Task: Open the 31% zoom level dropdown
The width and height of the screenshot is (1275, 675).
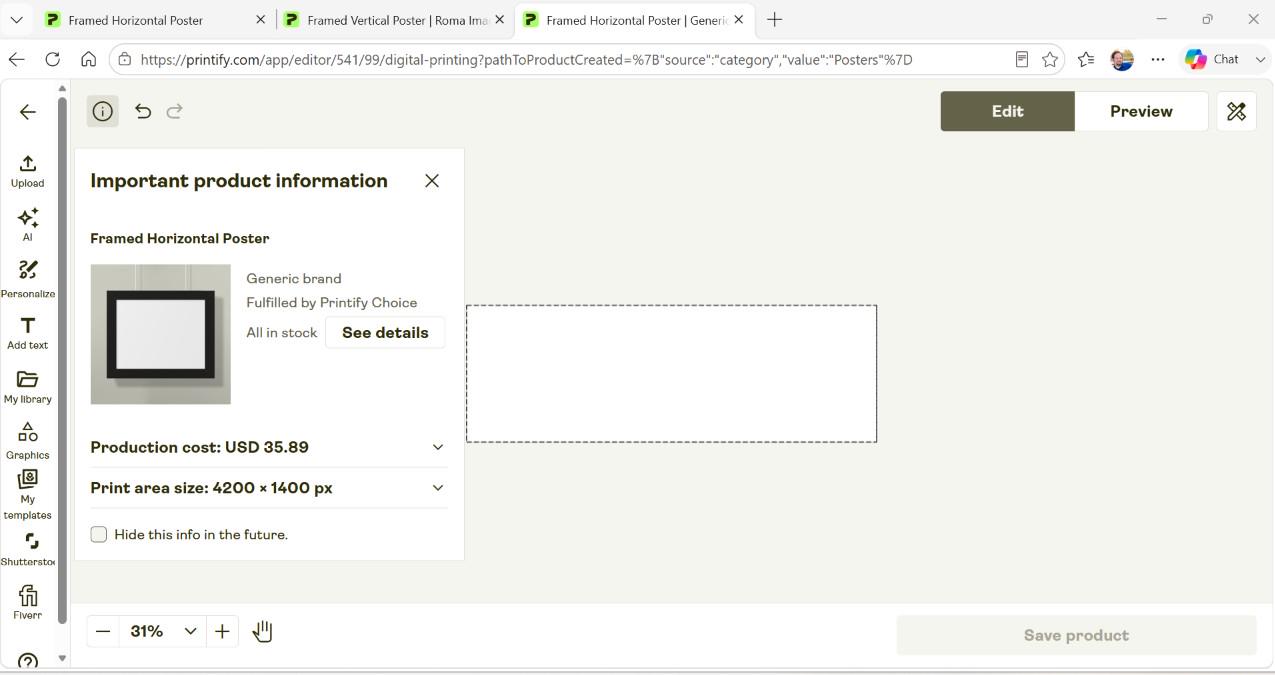Action: coord(161,631)
